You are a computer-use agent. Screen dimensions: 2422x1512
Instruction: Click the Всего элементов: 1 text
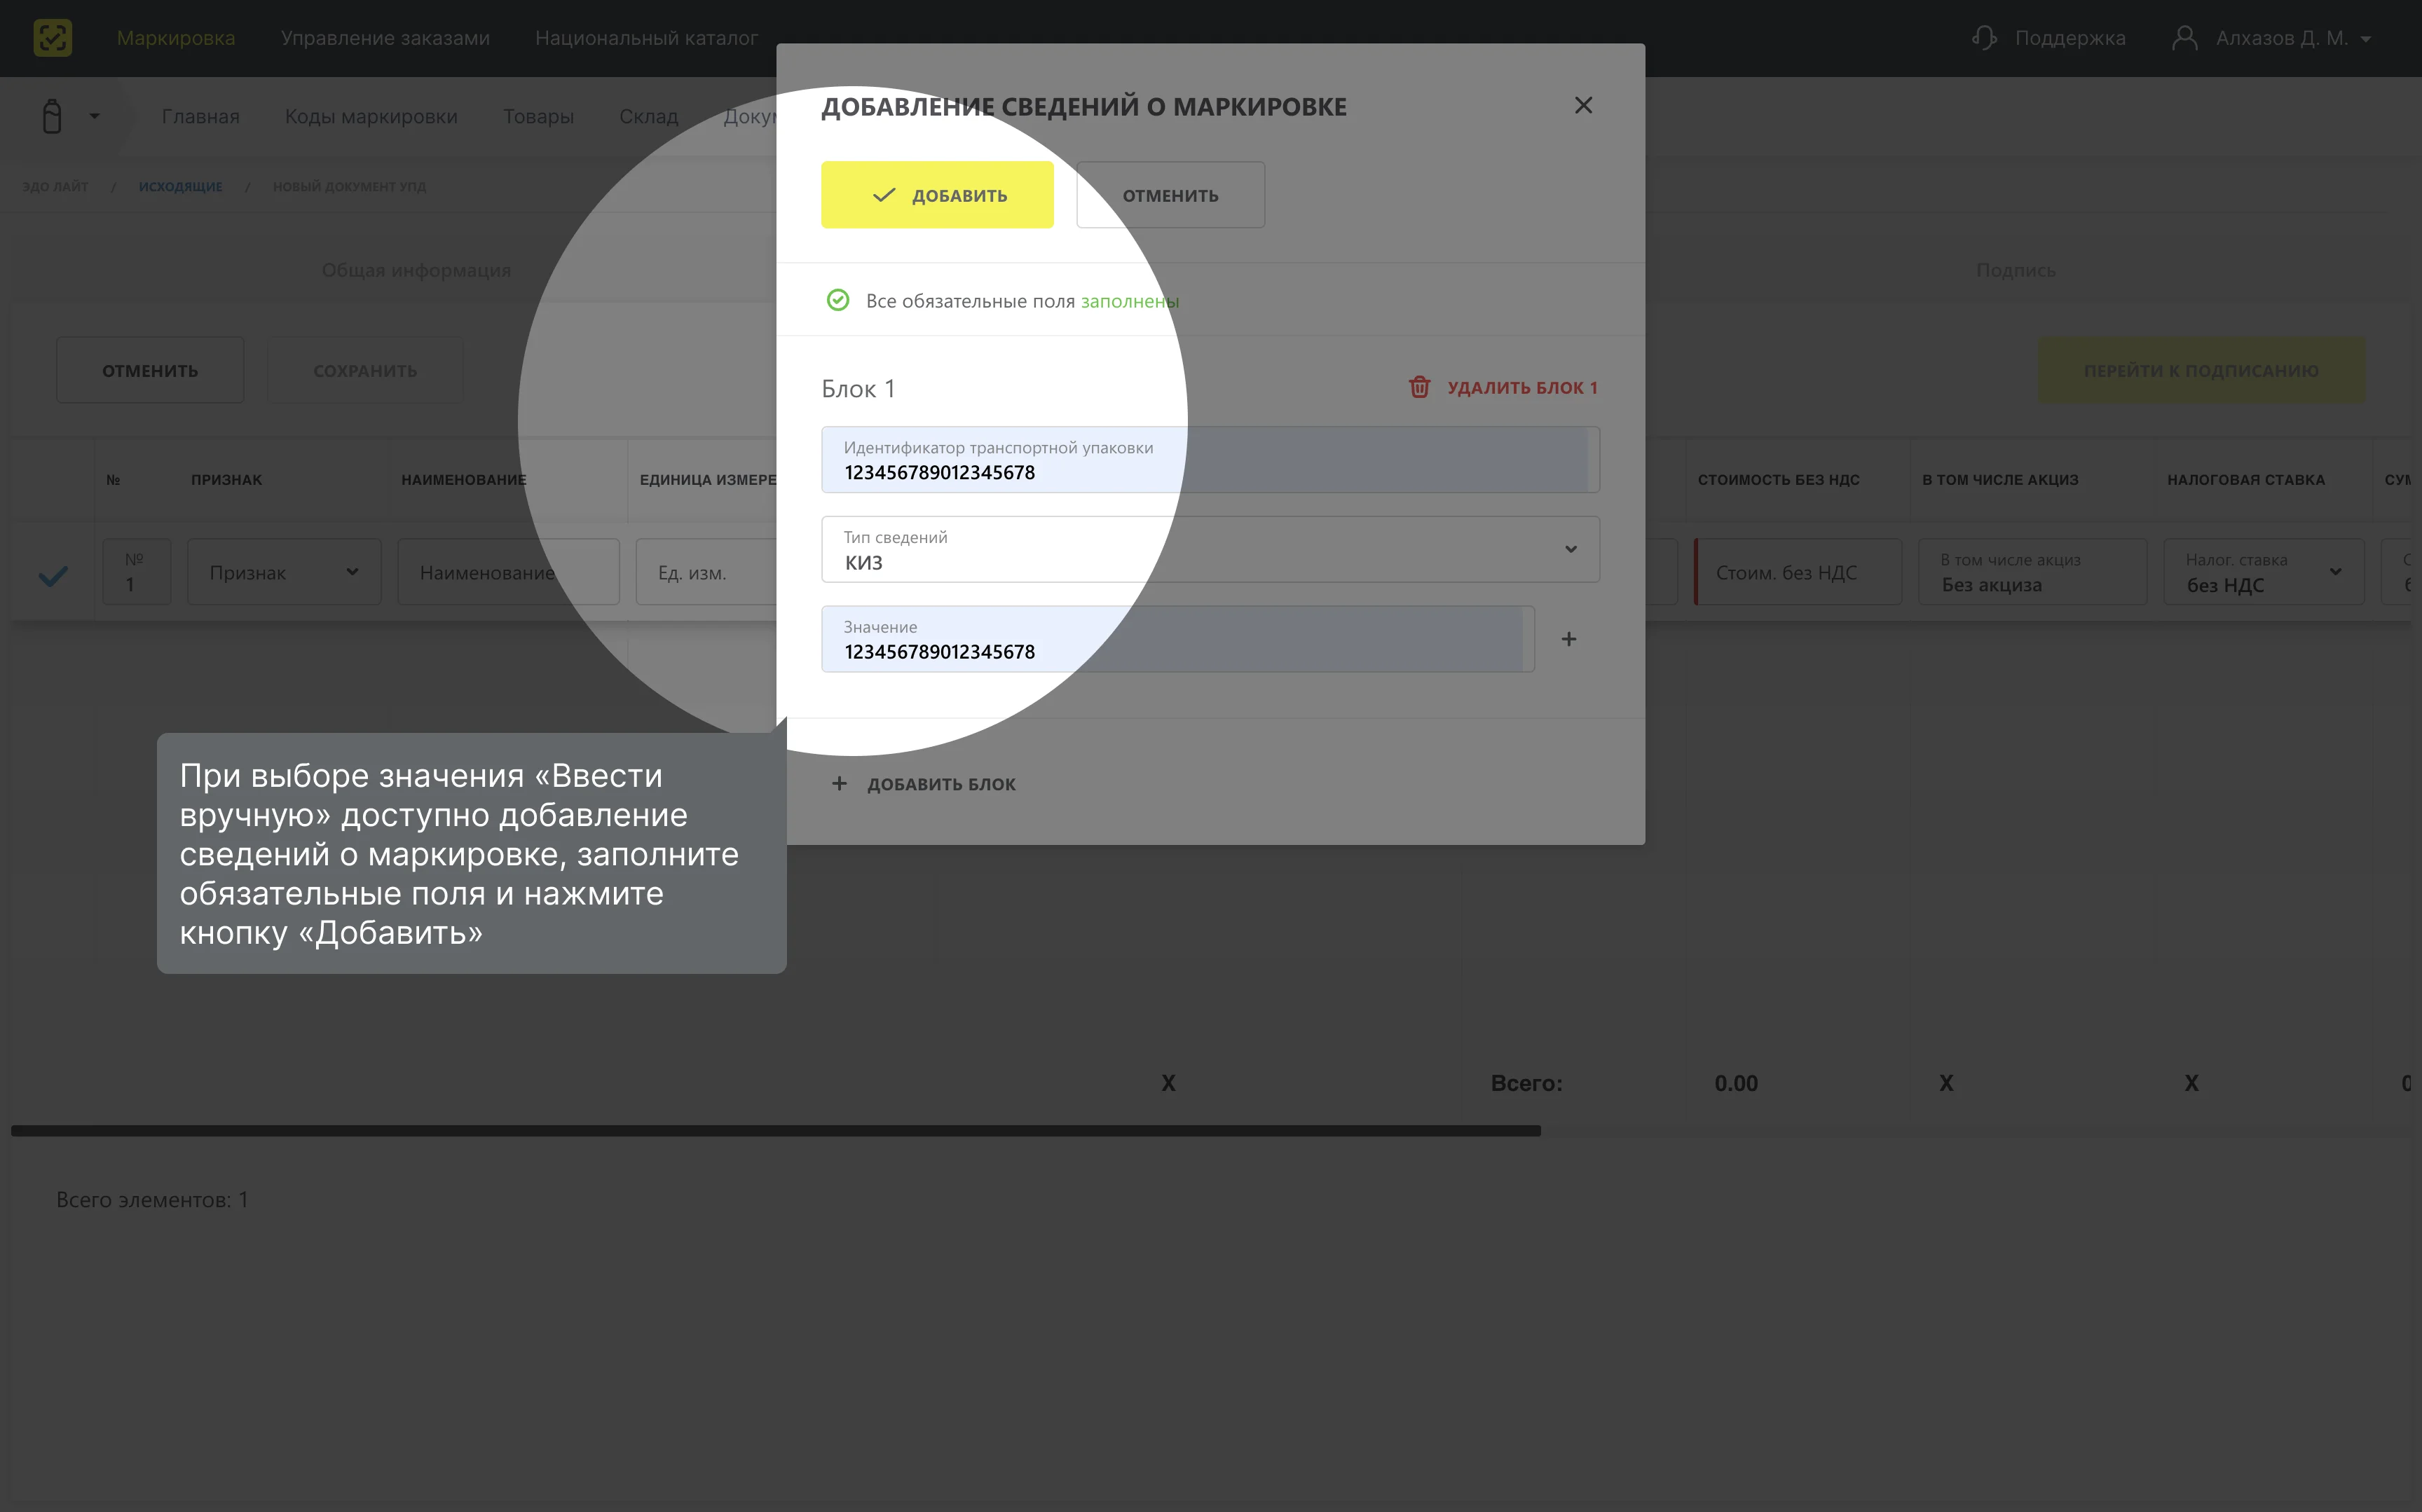click(152, 1199)
